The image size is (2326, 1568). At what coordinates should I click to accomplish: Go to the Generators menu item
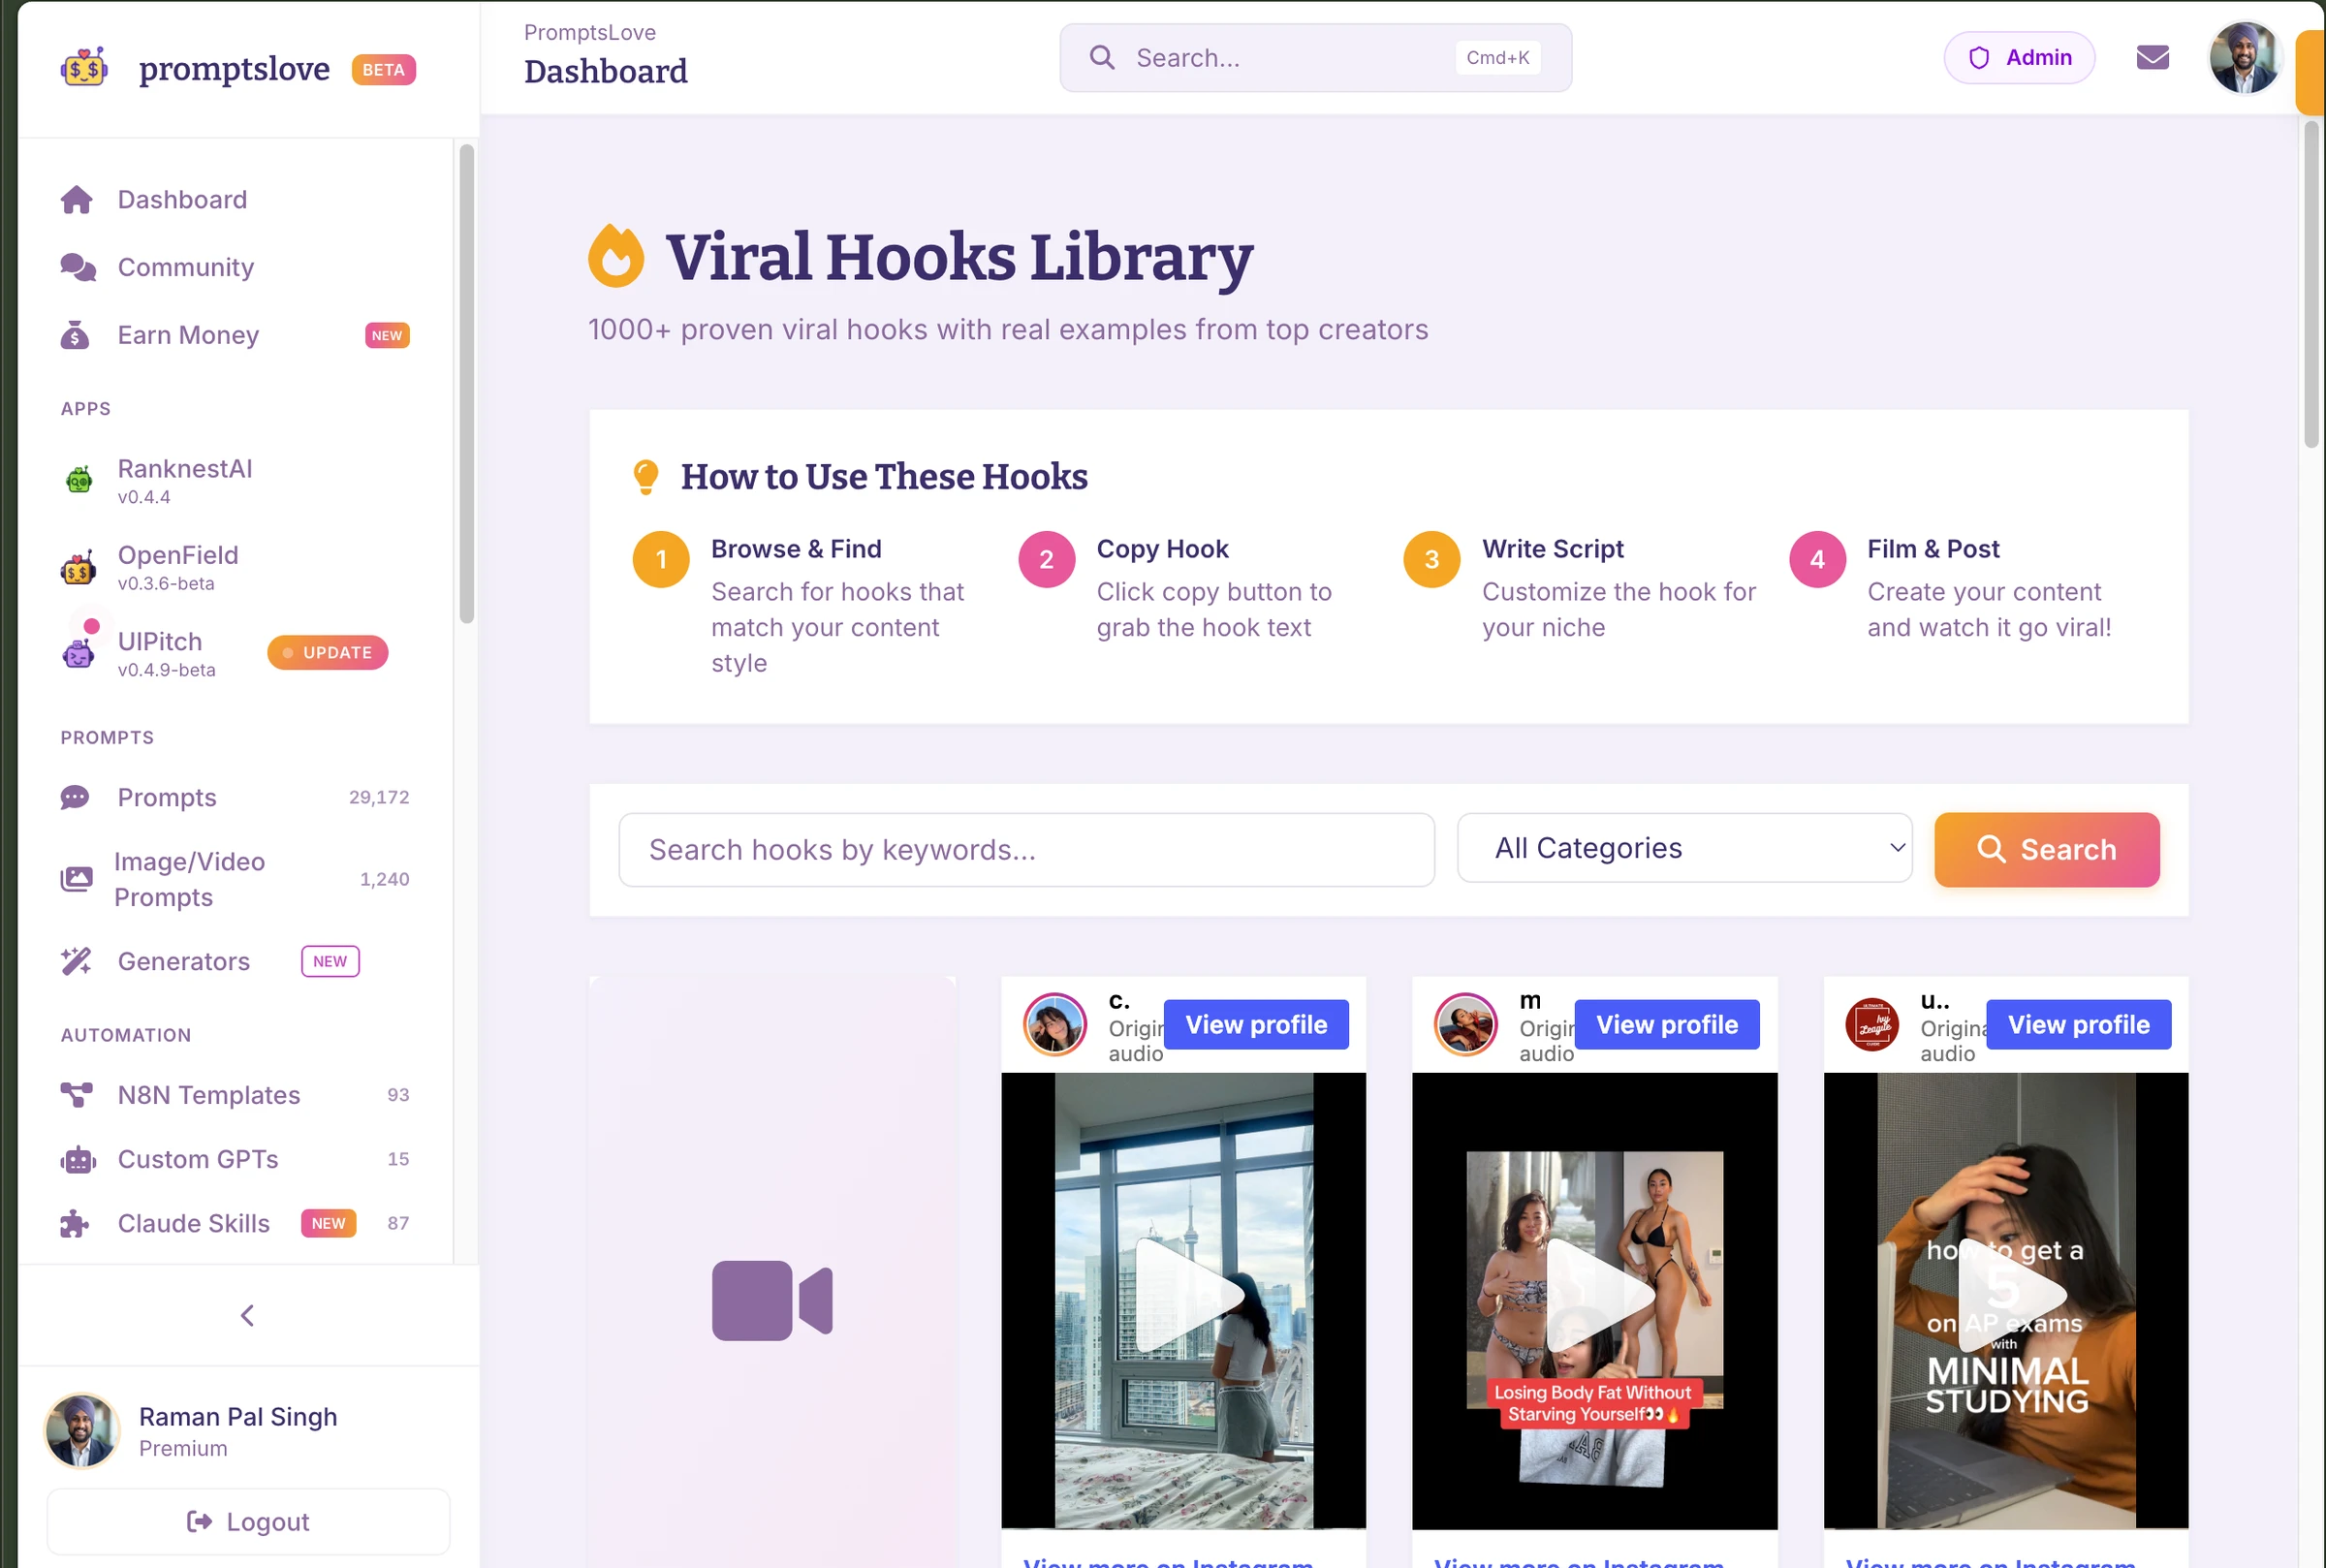coord(235,961)
